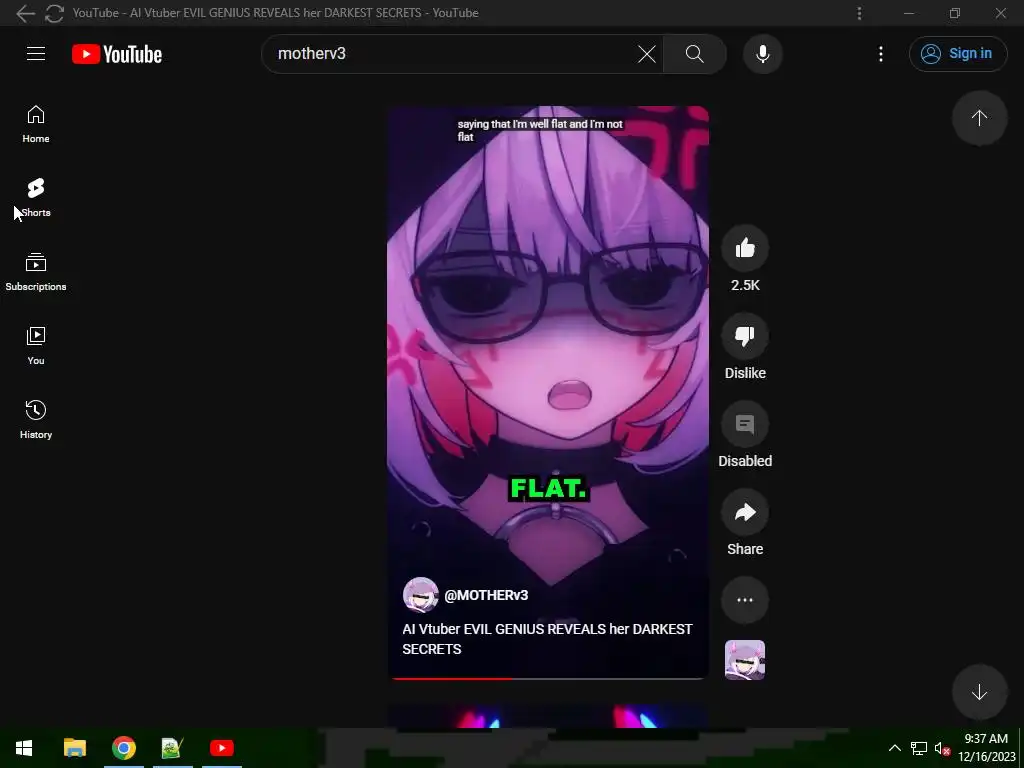Viewport: 1024px width, 768px height.
Task: Open the You section in sidebar
Action: 36,345
